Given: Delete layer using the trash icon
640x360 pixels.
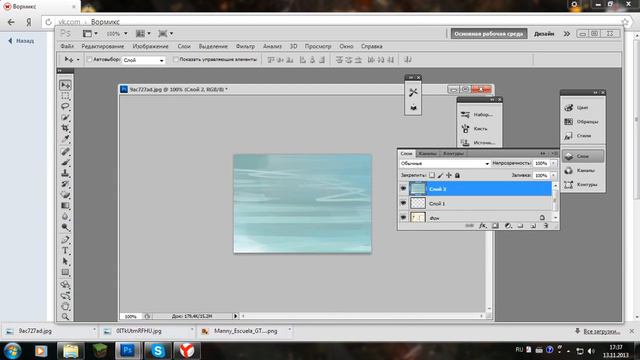Looking at the screenshot, I should pyautogui.click(x=546, y=225).
